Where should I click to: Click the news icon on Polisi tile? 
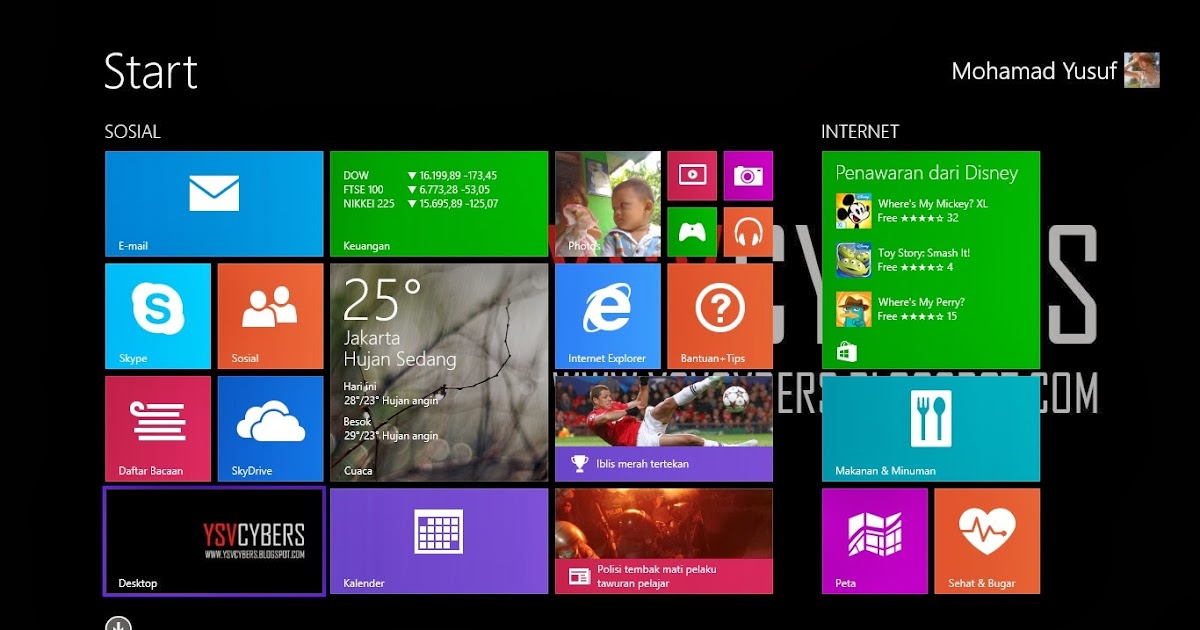click(x=579, y=575)
